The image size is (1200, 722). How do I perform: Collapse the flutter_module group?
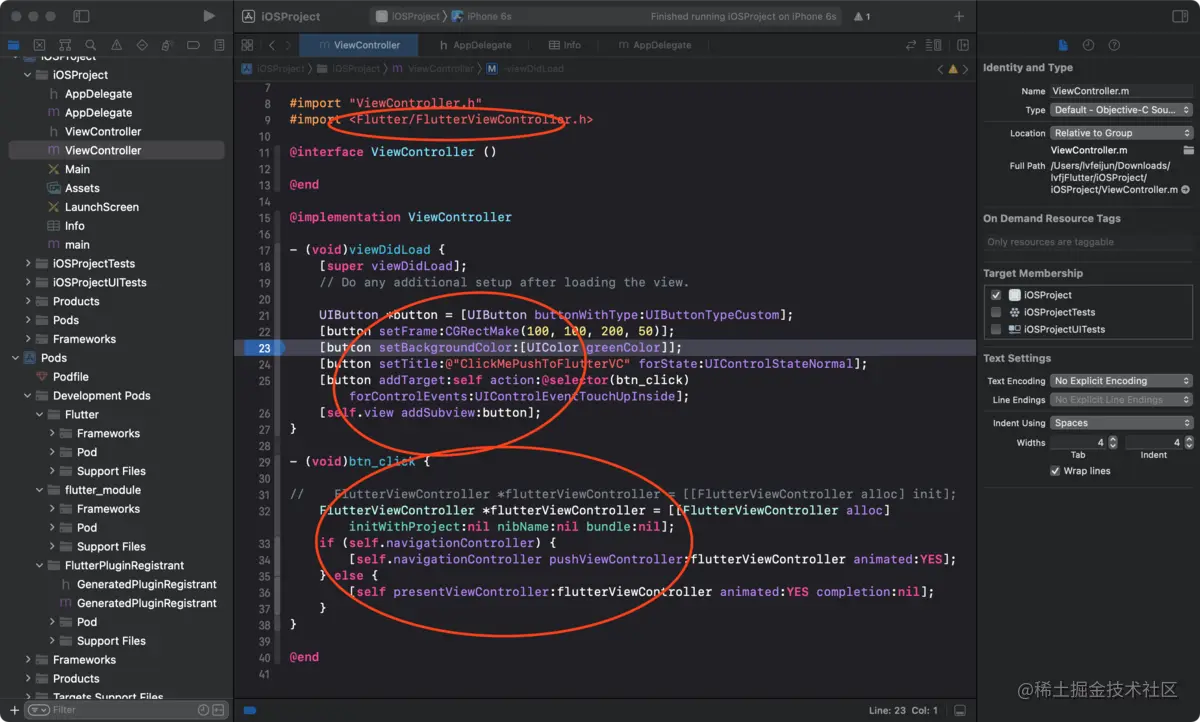[40, 490]
